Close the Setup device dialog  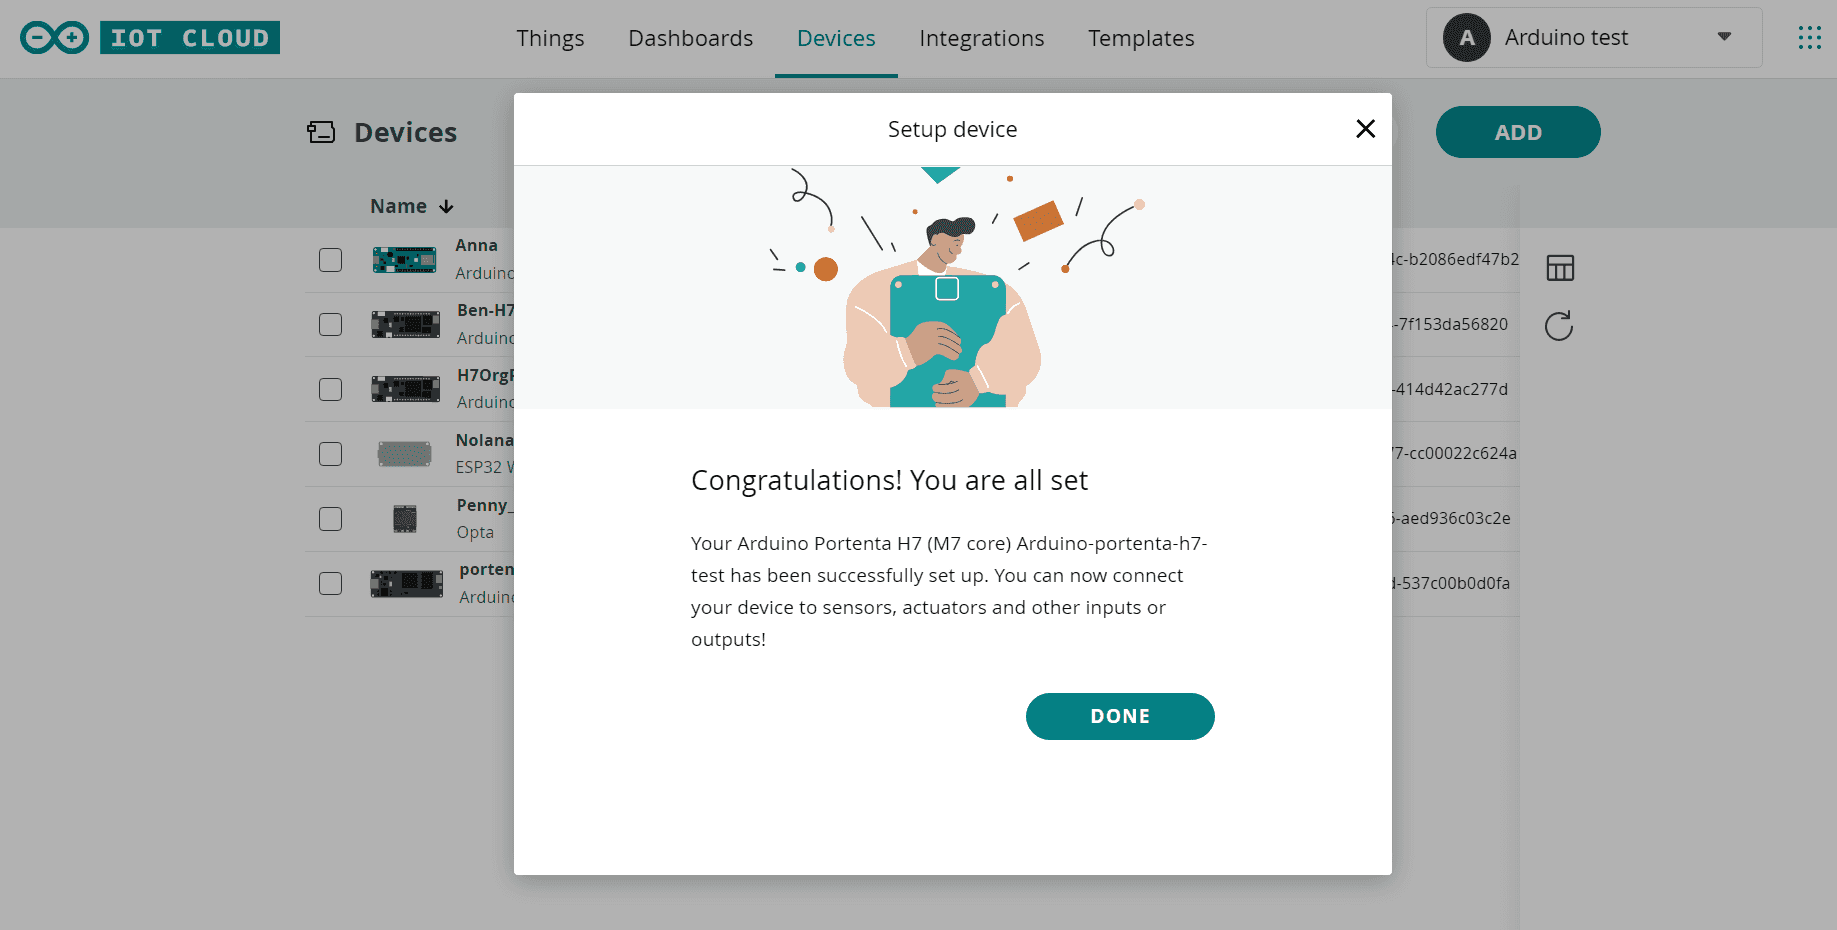coord(1365,129)
